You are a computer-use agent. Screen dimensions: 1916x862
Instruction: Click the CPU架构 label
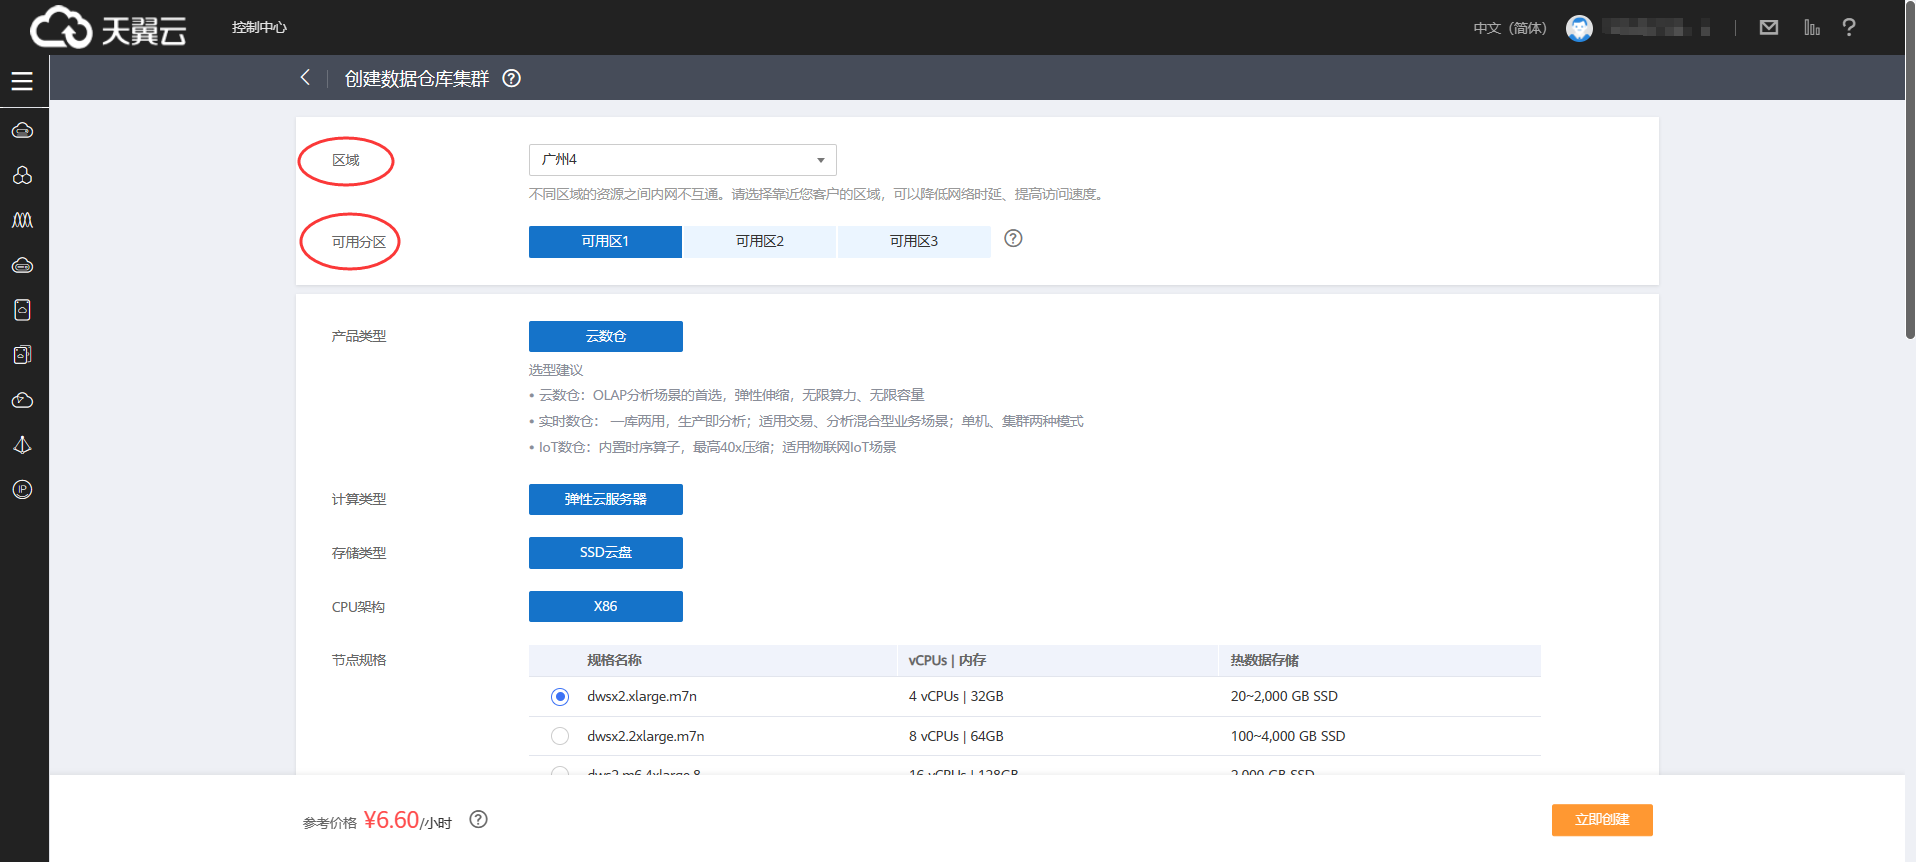pos(358,607)
